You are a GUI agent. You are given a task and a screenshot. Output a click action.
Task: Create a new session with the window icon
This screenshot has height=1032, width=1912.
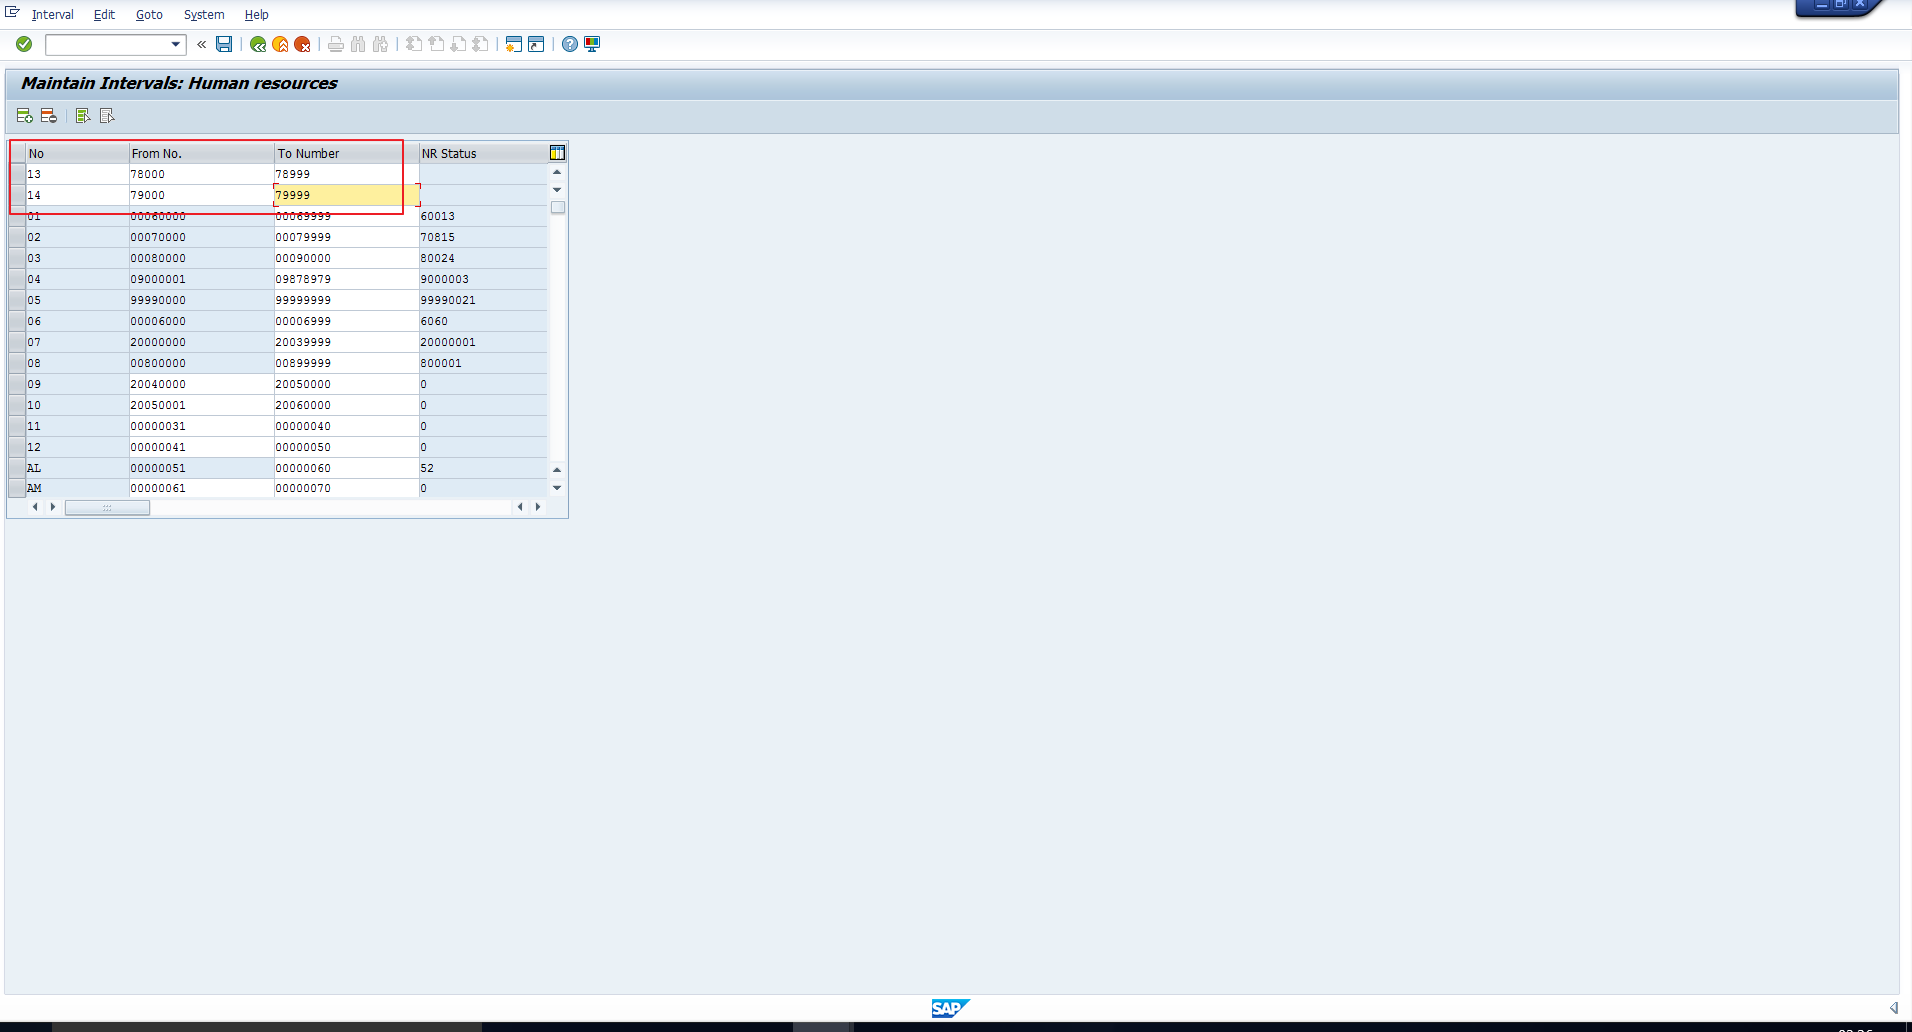coord(514,44)
